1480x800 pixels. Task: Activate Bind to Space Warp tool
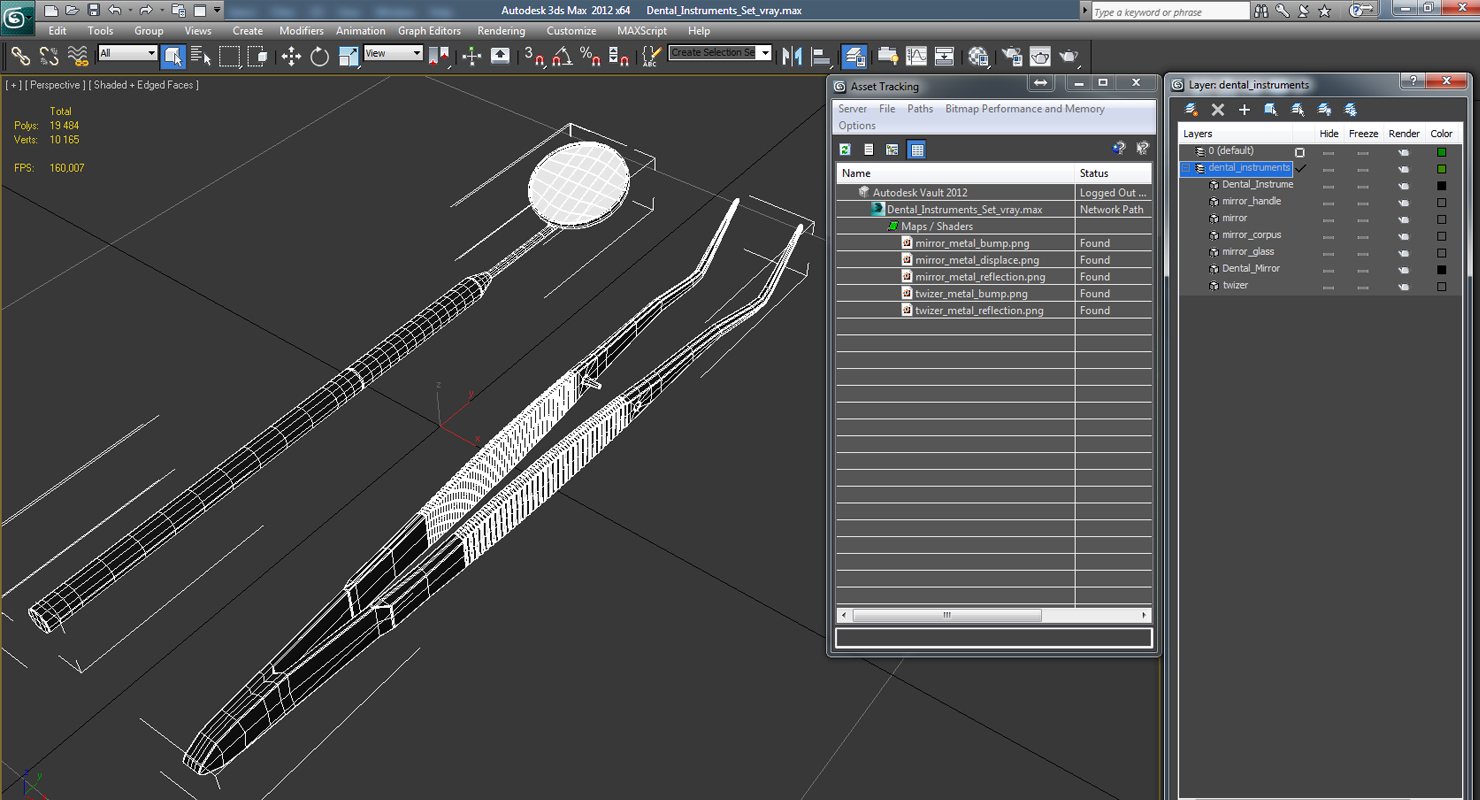click(77, 57)
